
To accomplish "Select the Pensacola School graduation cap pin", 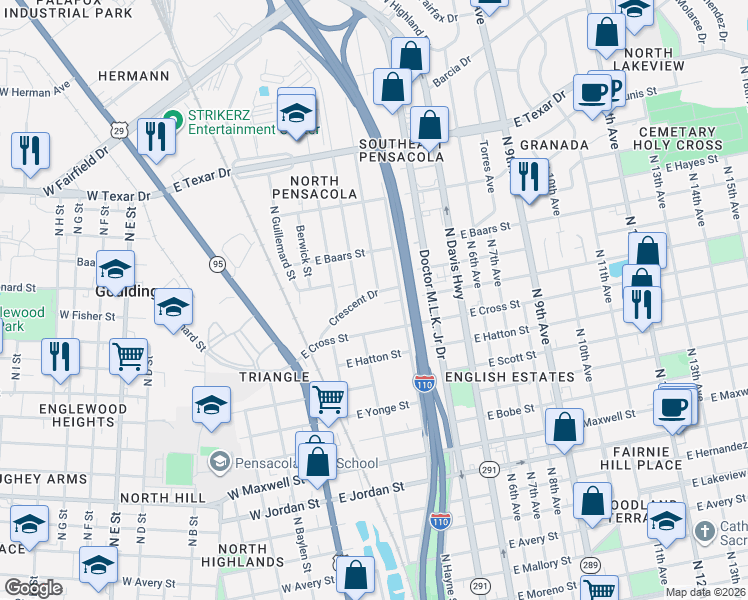I will (219, 463).
